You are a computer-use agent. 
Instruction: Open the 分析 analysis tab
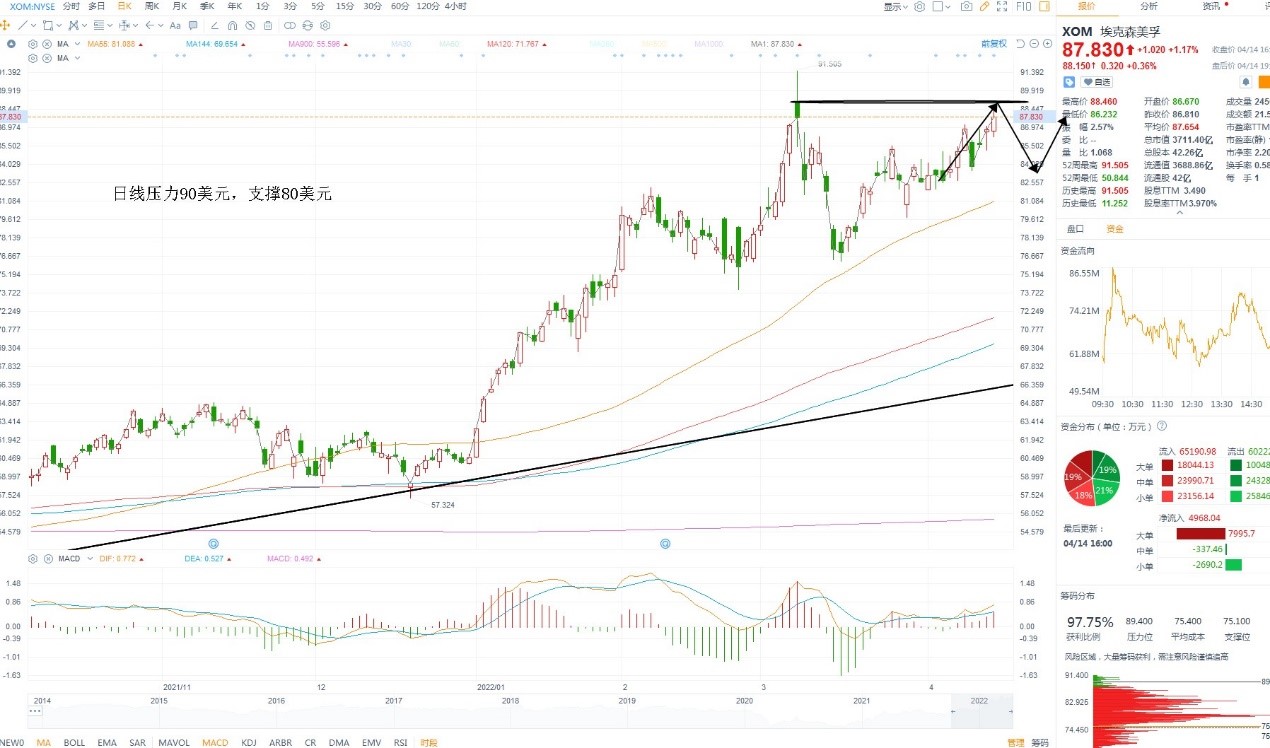click(1149, 6)
